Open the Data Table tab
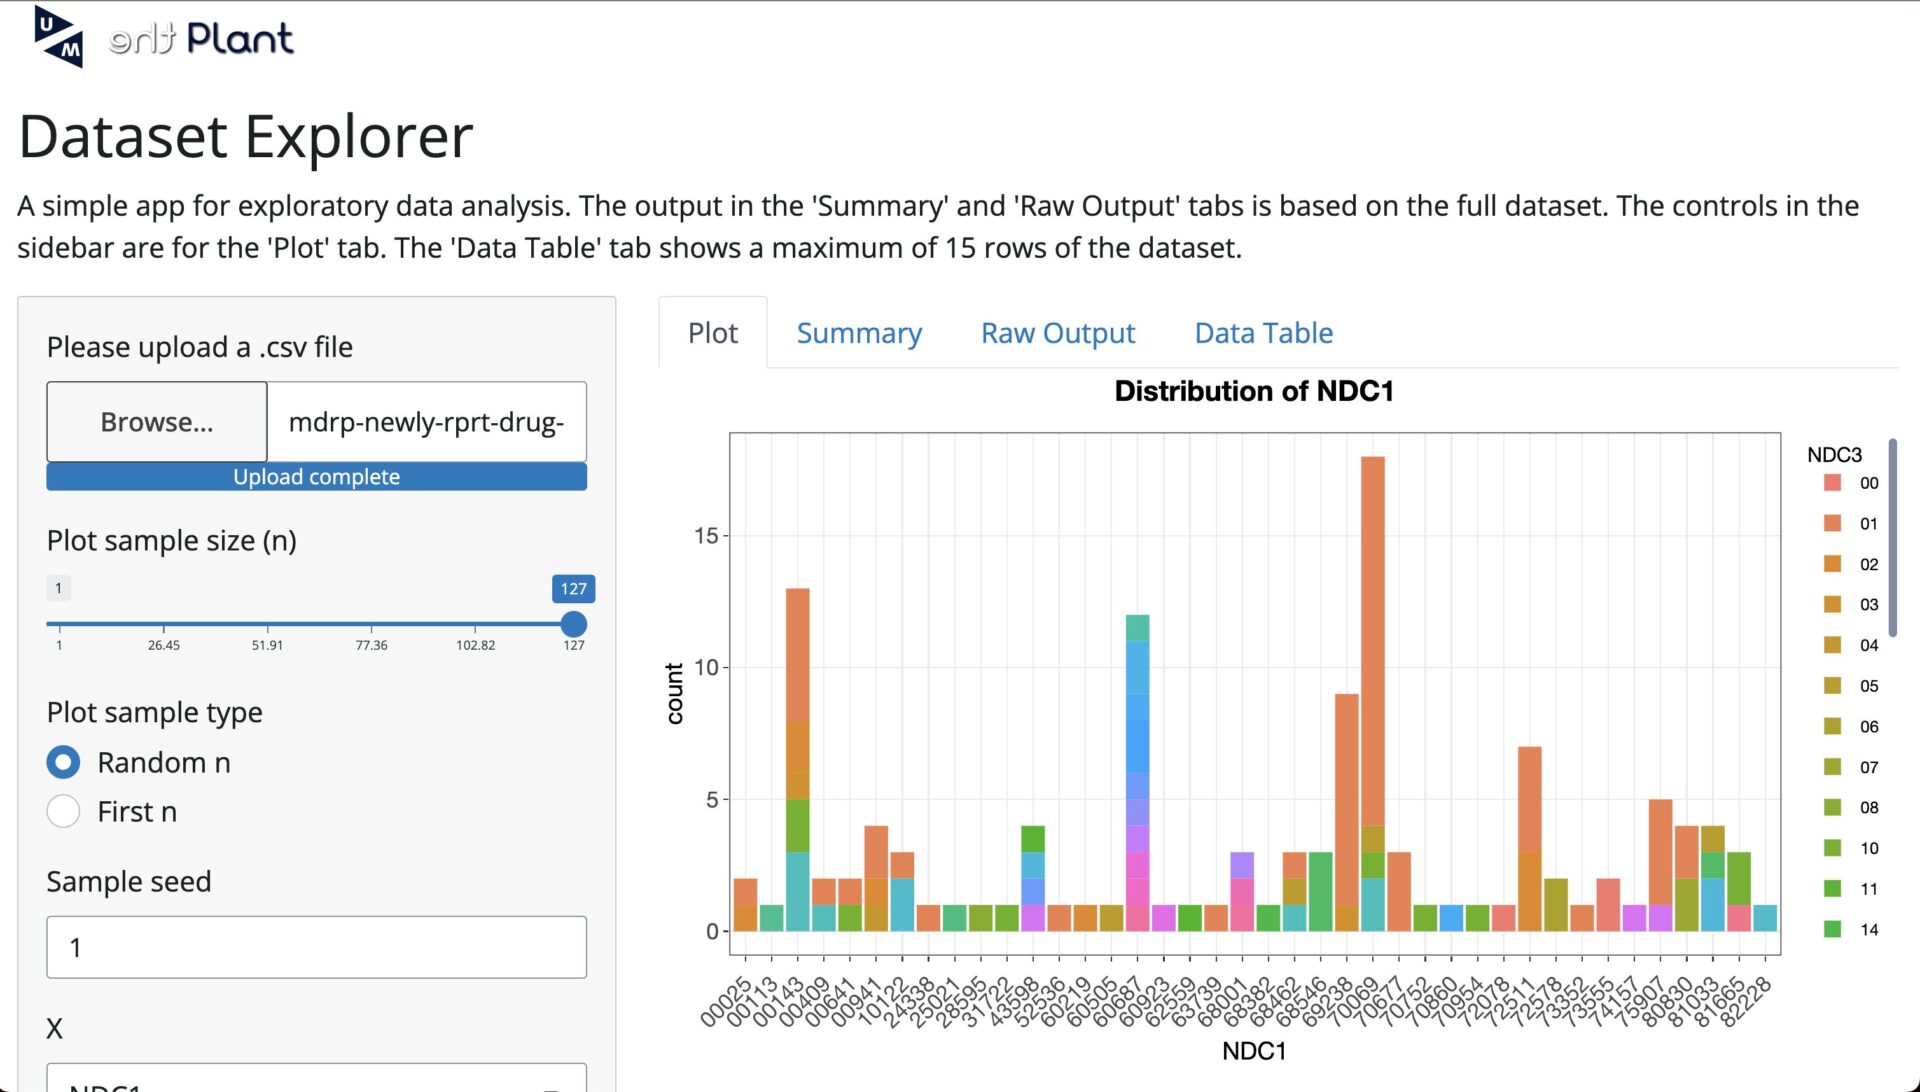Viewport: 1920px width, 1092px height. point(1264,333)
